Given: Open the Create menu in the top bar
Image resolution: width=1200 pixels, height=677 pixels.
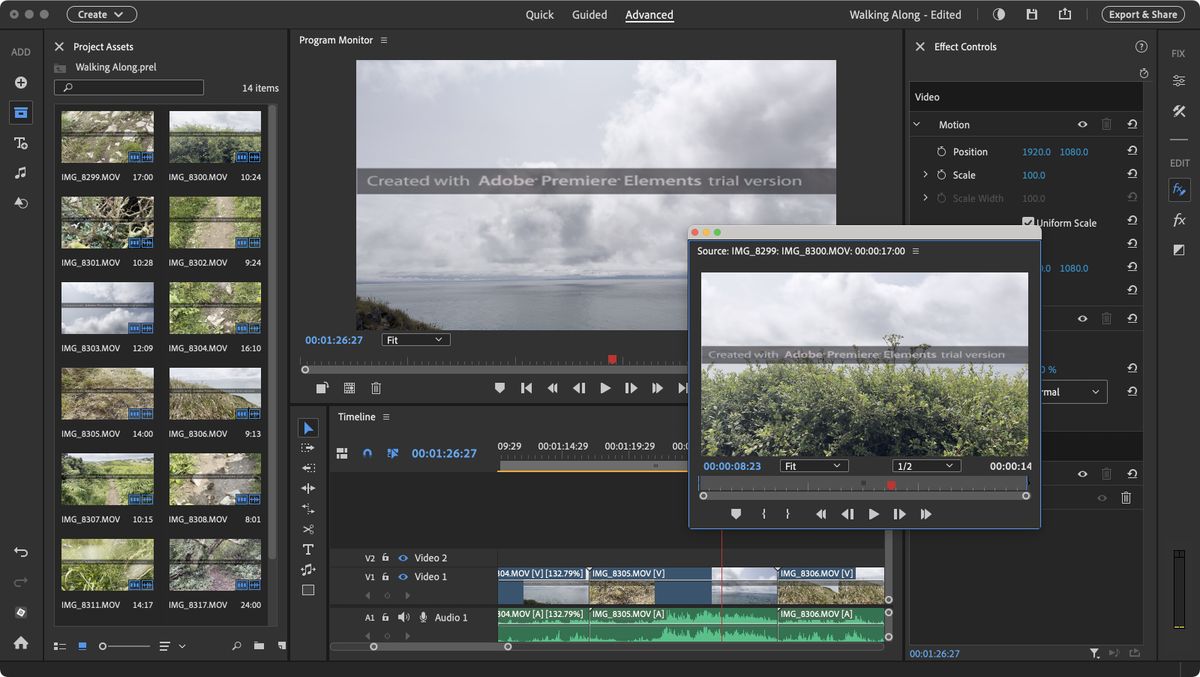Looking at the screenshot, I should coord(100,14).
